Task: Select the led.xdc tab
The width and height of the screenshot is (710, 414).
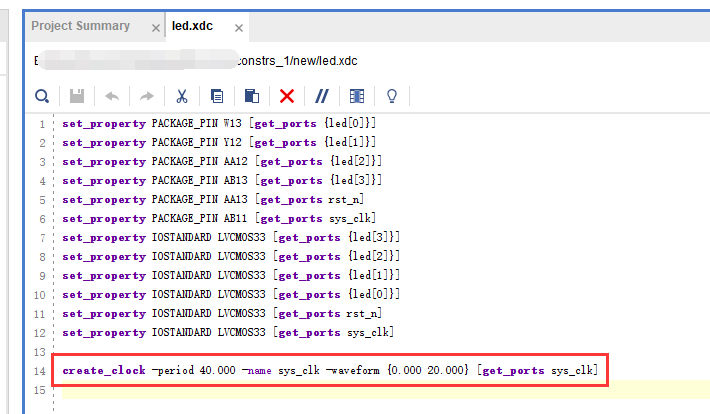Action: click(192, 26)
